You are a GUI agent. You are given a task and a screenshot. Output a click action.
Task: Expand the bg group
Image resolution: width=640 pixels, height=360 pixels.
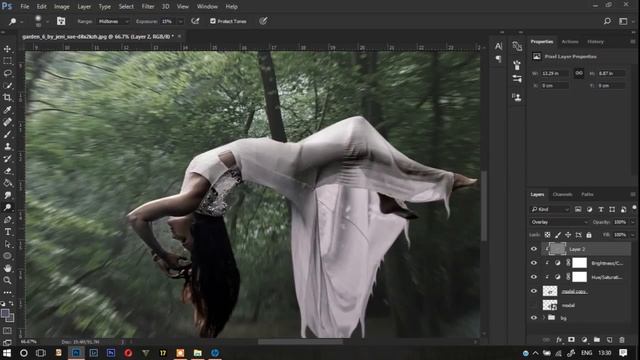tap(543, 318)
